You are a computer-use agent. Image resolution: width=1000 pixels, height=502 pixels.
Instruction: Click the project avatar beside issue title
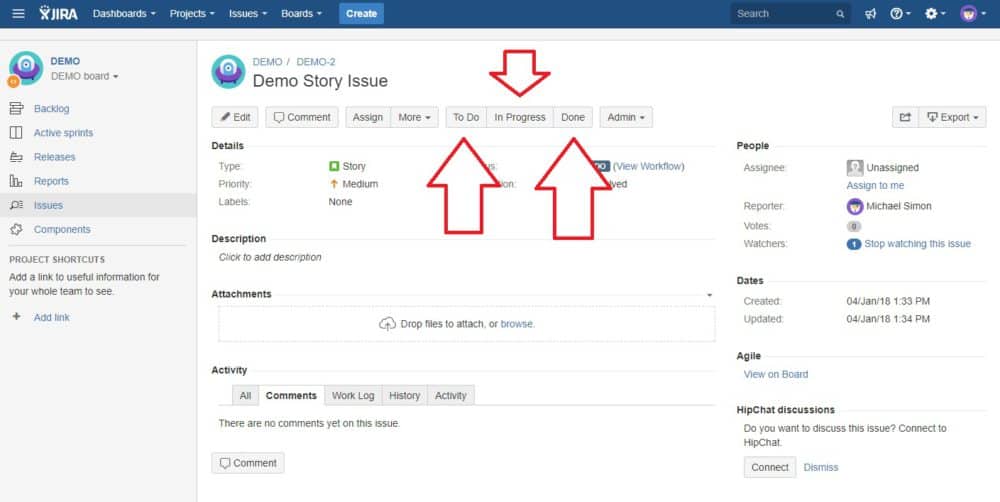(x=228, y=71)
